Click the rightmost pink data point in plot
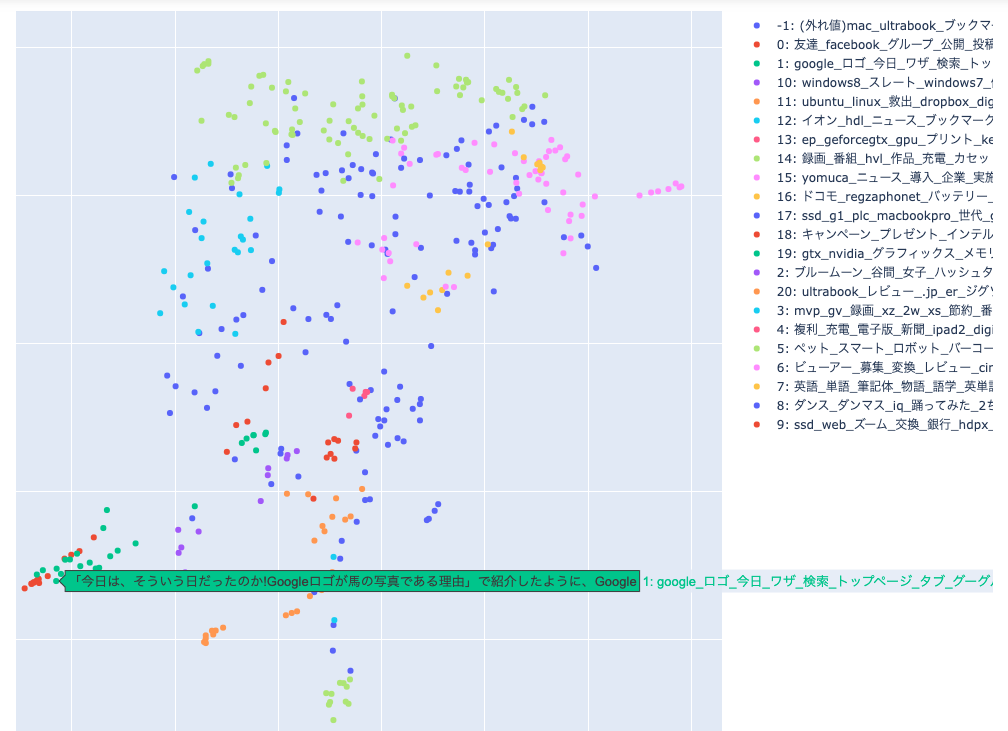The image size is (1008, 731). (x=681, y=186)
